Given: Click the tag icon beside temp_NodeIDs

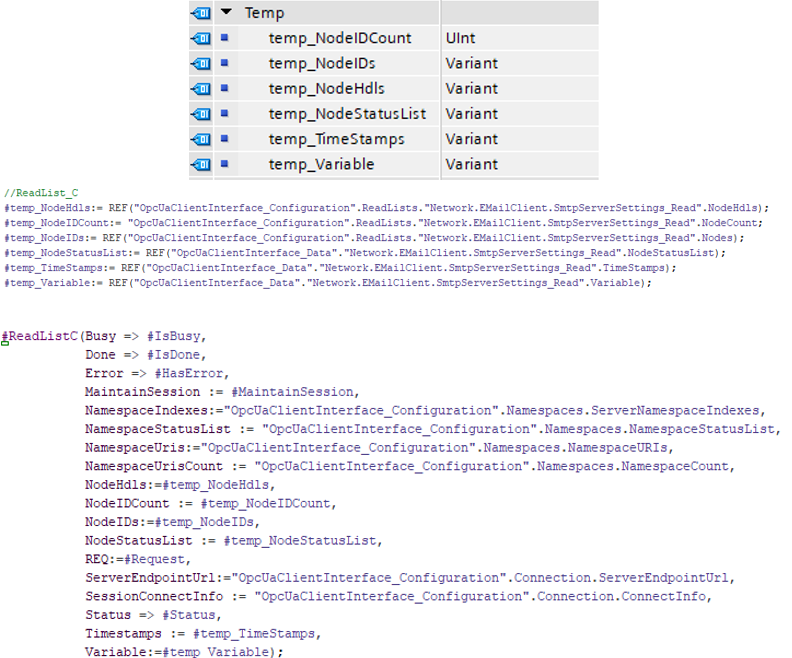Looking at the screenshot, I should coord(199,63).
